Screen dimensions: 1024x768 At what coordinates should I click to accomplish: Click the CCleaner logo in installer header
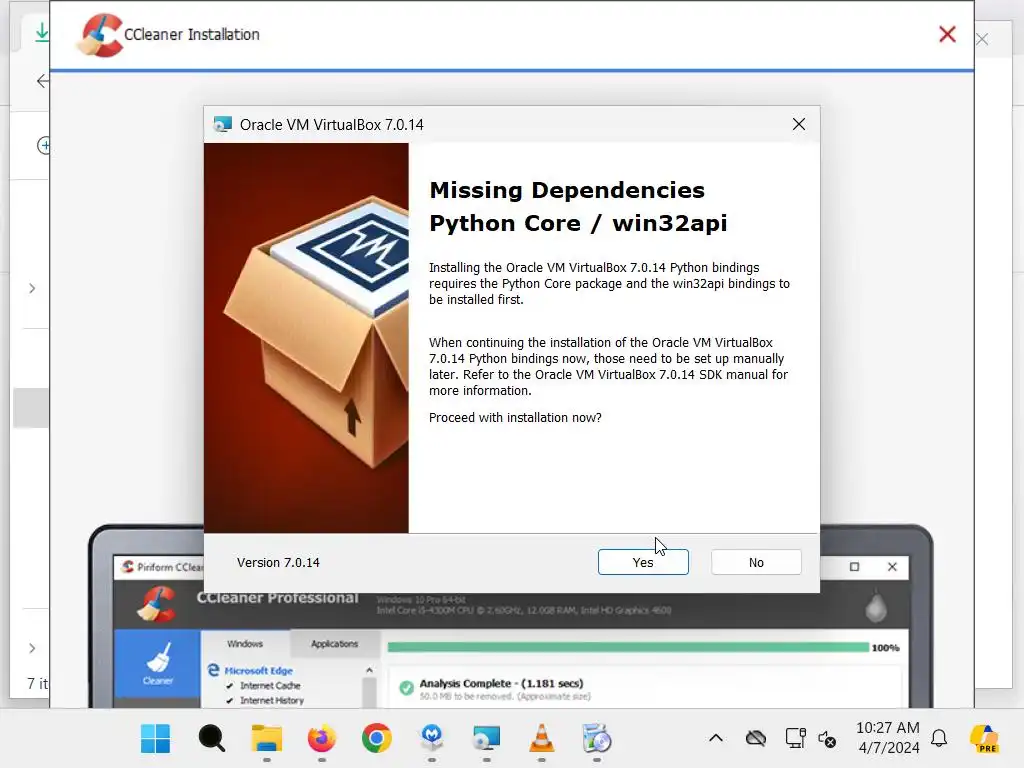[100, 35]
